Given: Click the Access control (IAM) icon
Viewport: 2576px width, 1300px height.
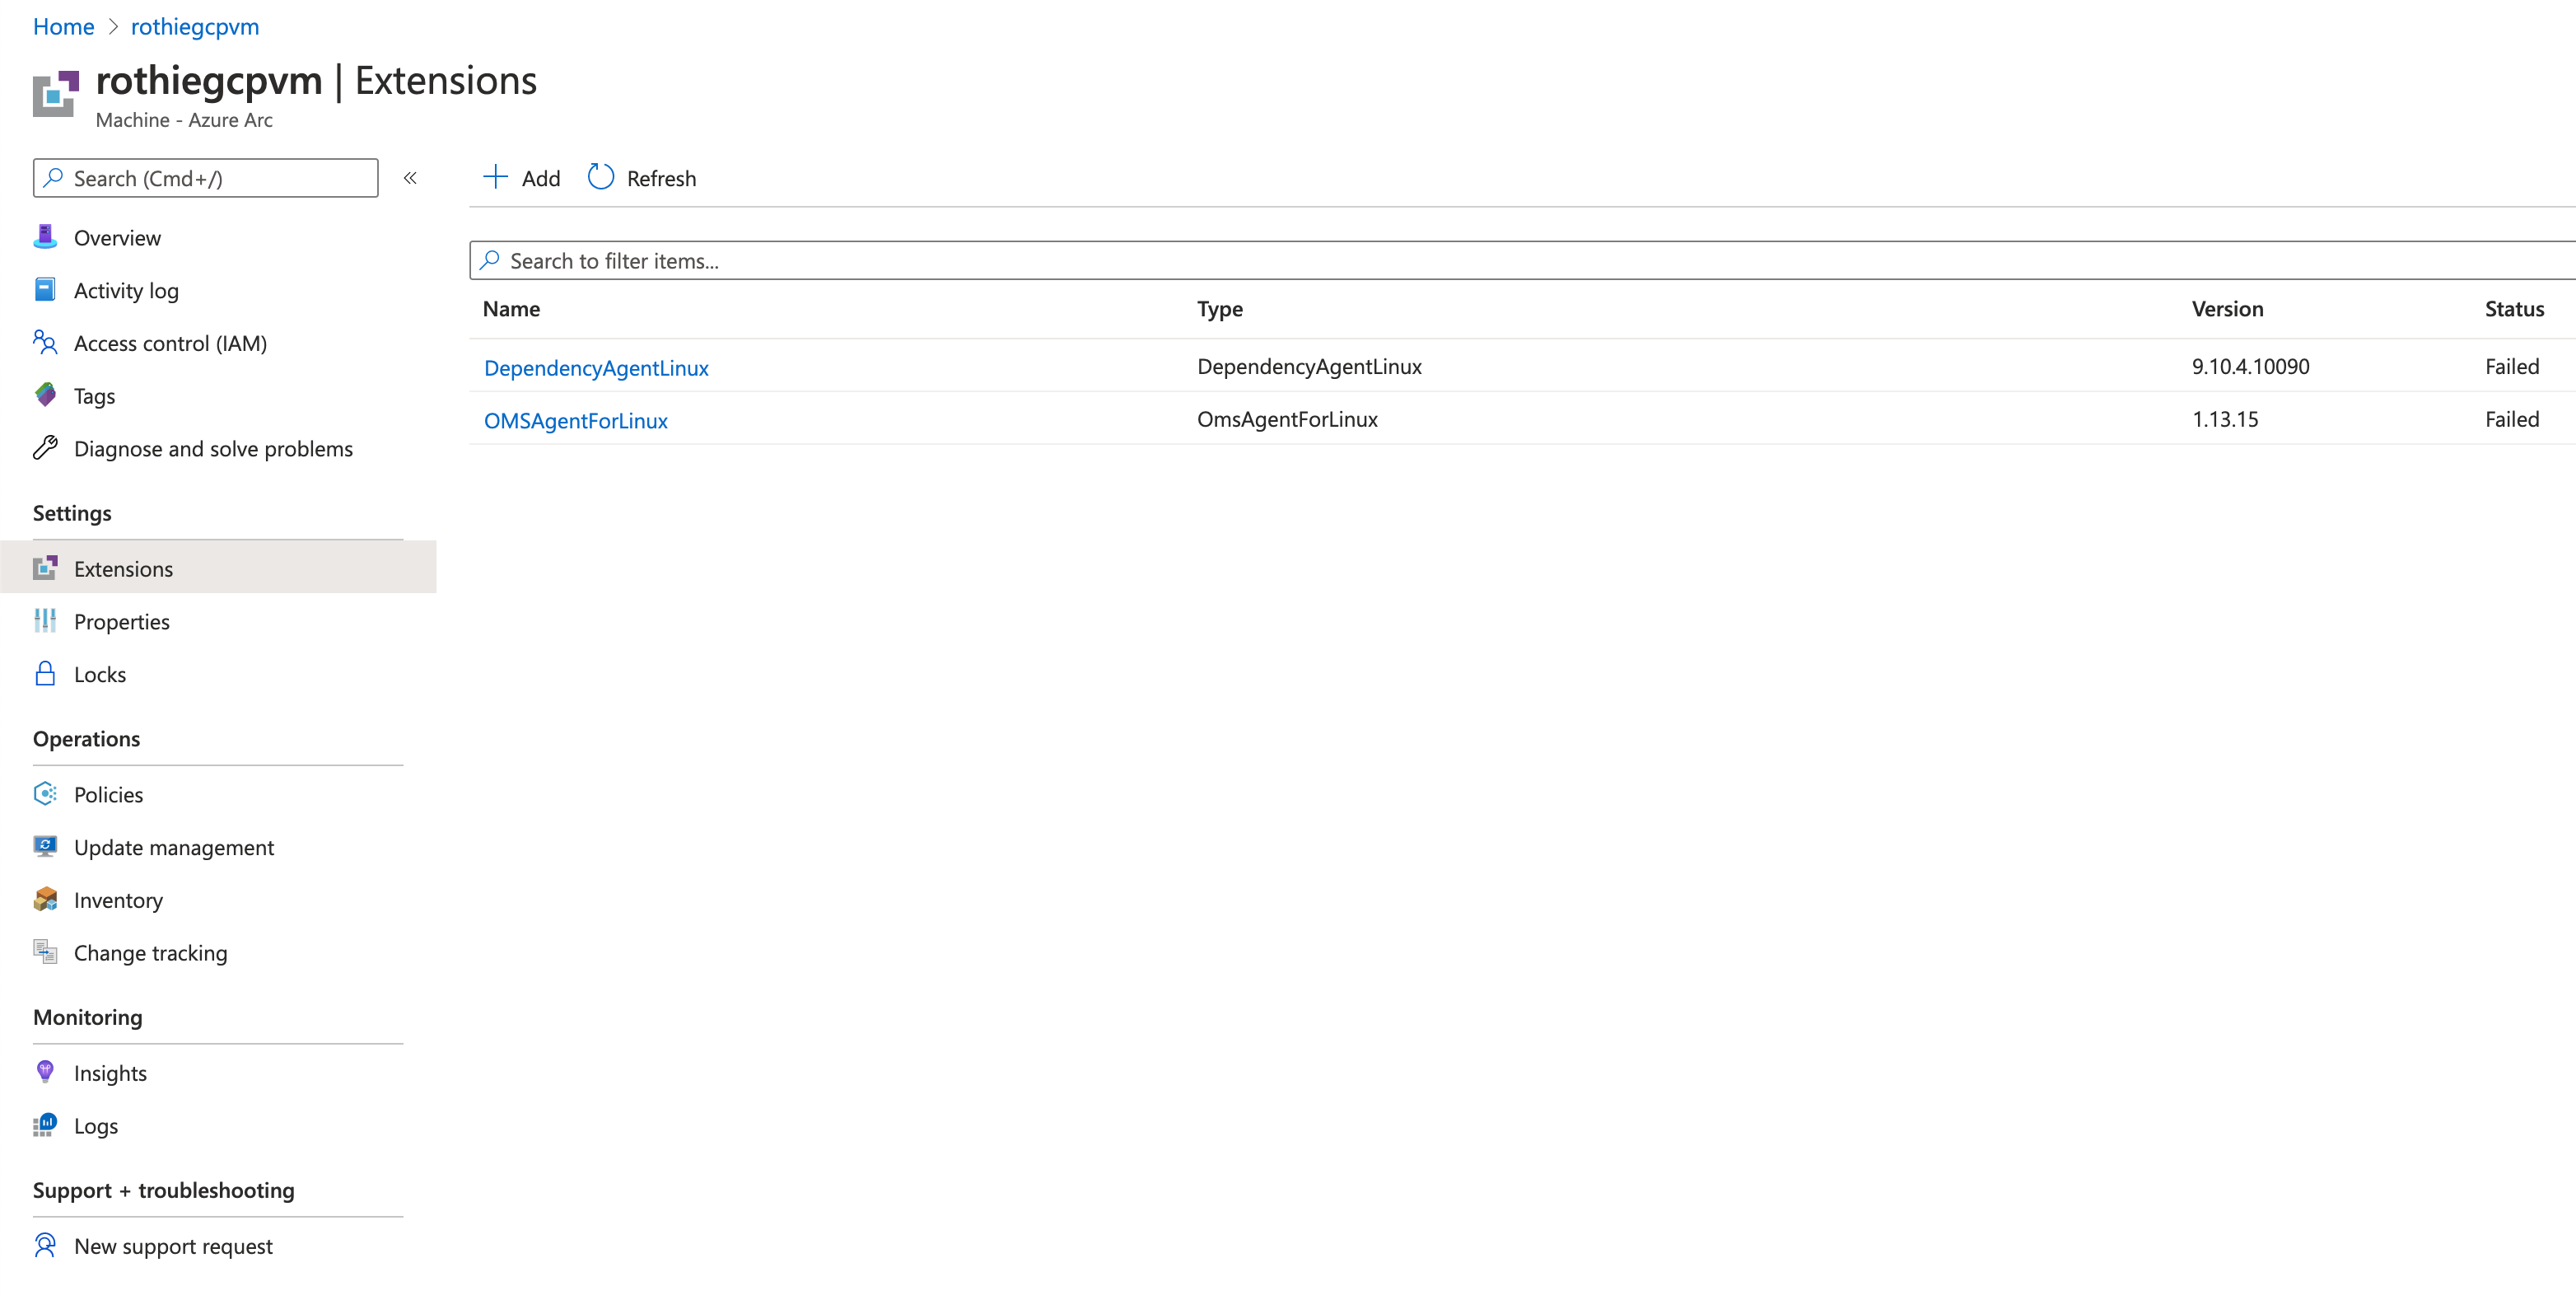Looking at the screenshot, I should [45, 343].
